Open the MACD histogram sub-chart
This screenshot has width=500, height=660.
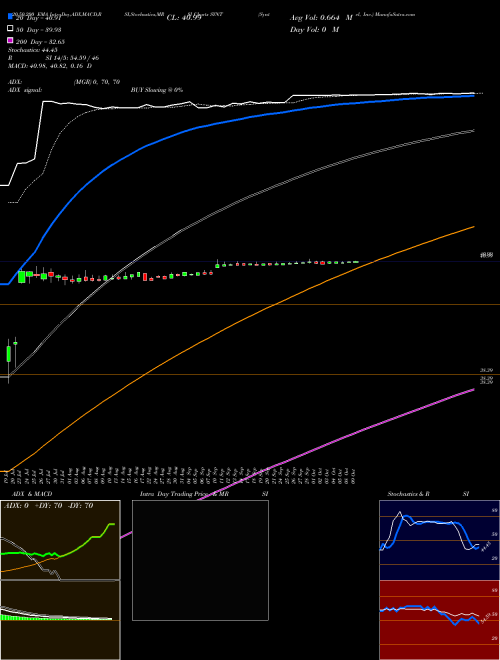click(x=60, y=620)
